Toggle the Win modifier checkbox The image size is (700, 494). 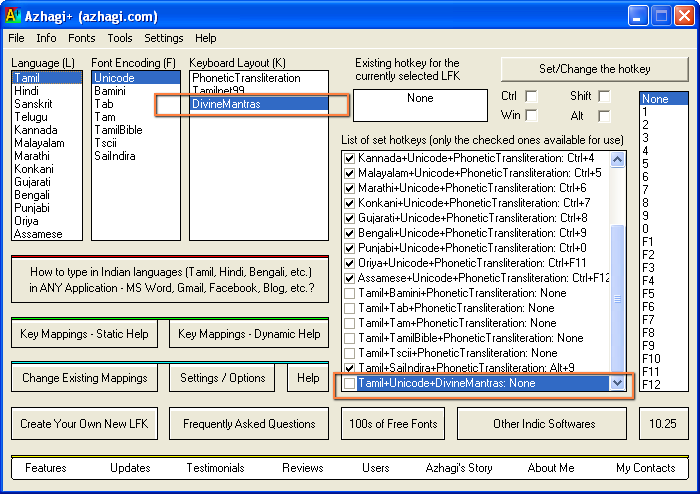(531, 116)
